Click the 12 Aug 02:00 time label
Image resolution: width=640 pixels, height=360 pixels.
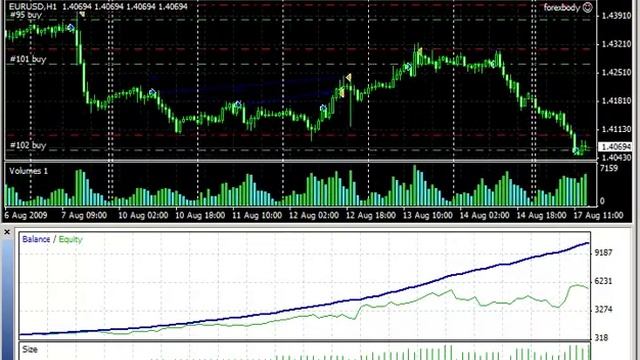click(313, 215)
